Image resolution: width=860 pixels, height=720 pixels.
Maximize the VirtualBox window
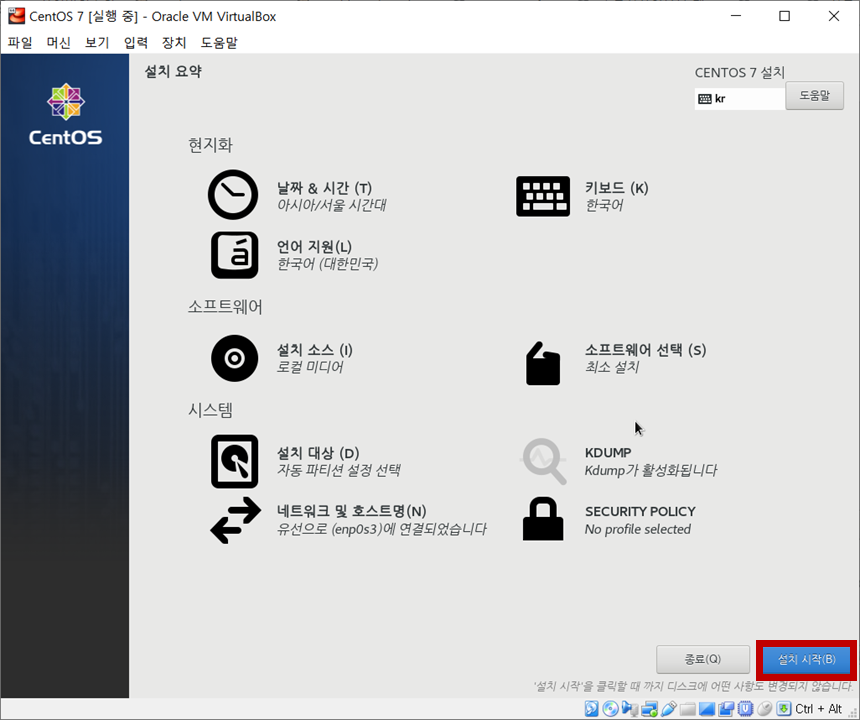coord(785,16)
